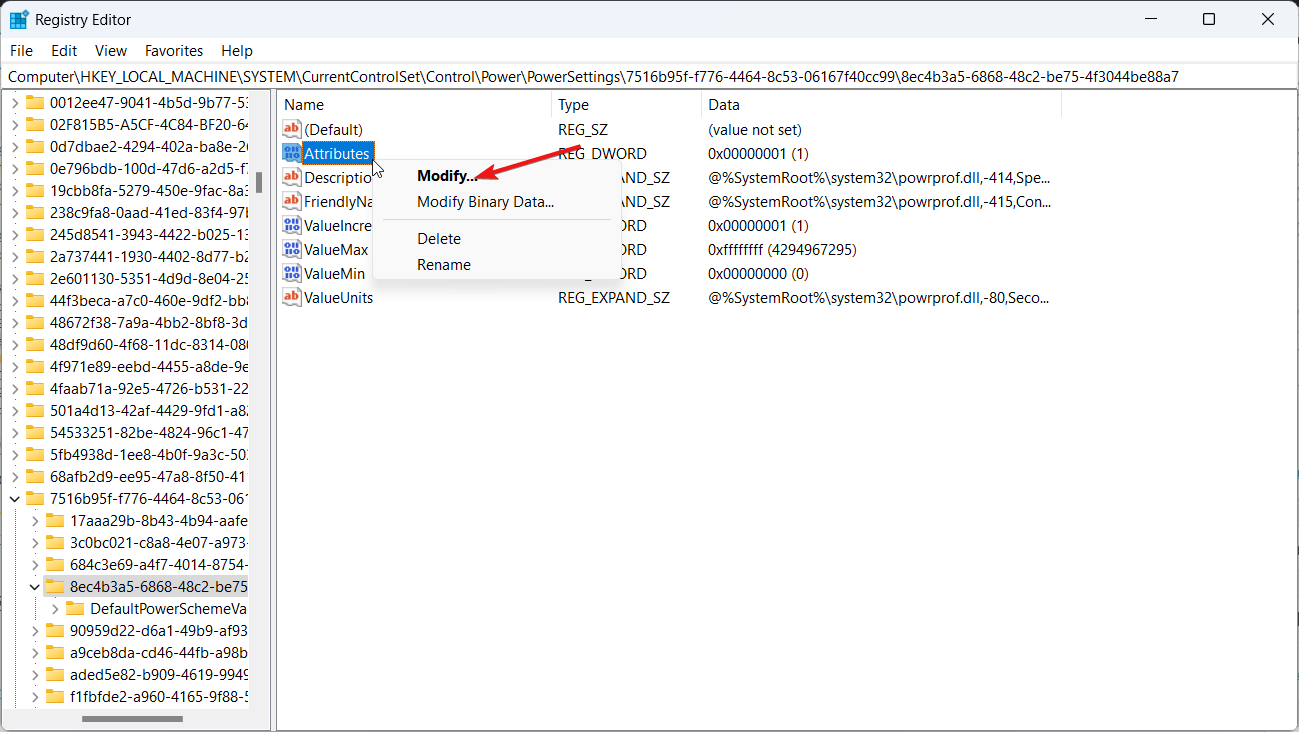Click folder icon of DefaultPowerSchemeValues key
Viewport: 1299px width, 732px height.
click(x=75, y=608)
